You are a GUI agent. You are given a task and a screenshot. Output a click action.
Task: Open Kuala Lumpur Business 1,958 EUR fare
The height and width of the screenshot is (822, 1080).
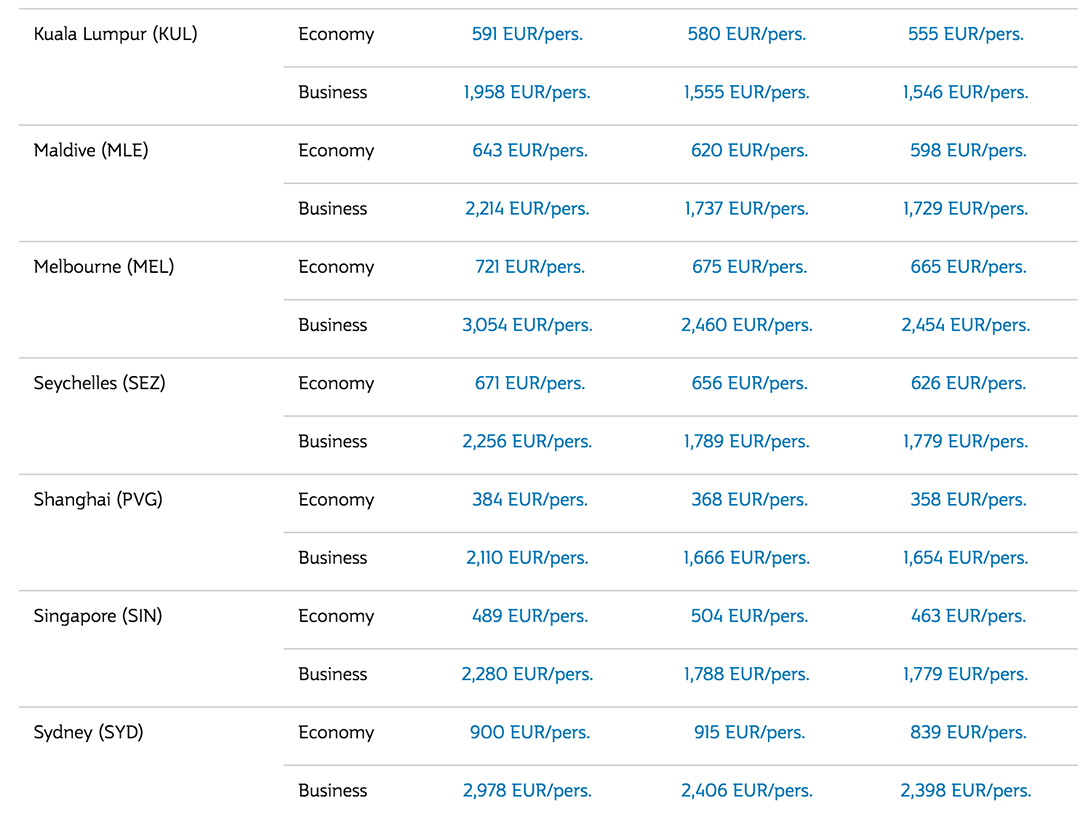pyautogui.click(x=527, y=92)
